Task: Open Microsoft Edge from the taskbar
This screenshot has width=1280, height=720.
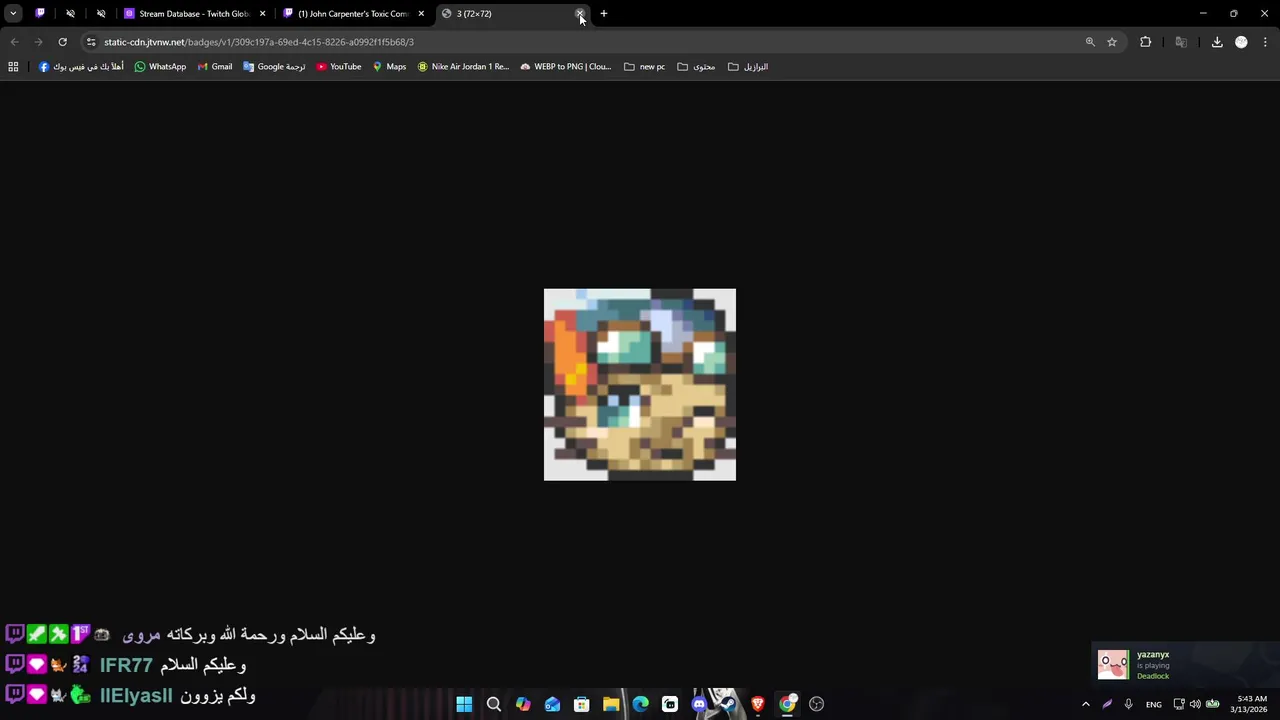Action: (x=641, y=704)
